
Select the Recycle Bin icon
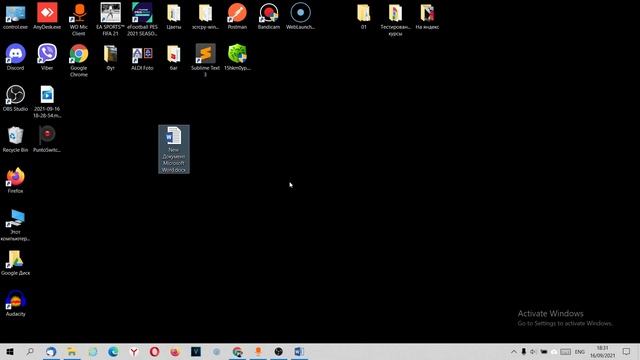(x=16, y=140)
